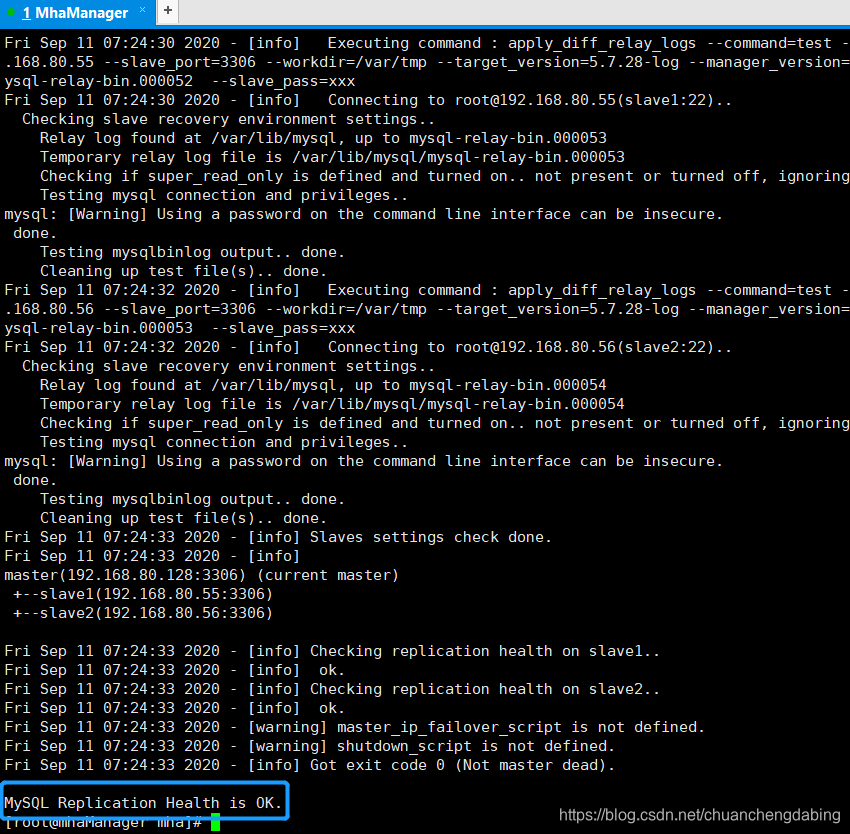
Task: Click the text 'MySQL Replication Health is OK.'
Action: click(143, 803)
